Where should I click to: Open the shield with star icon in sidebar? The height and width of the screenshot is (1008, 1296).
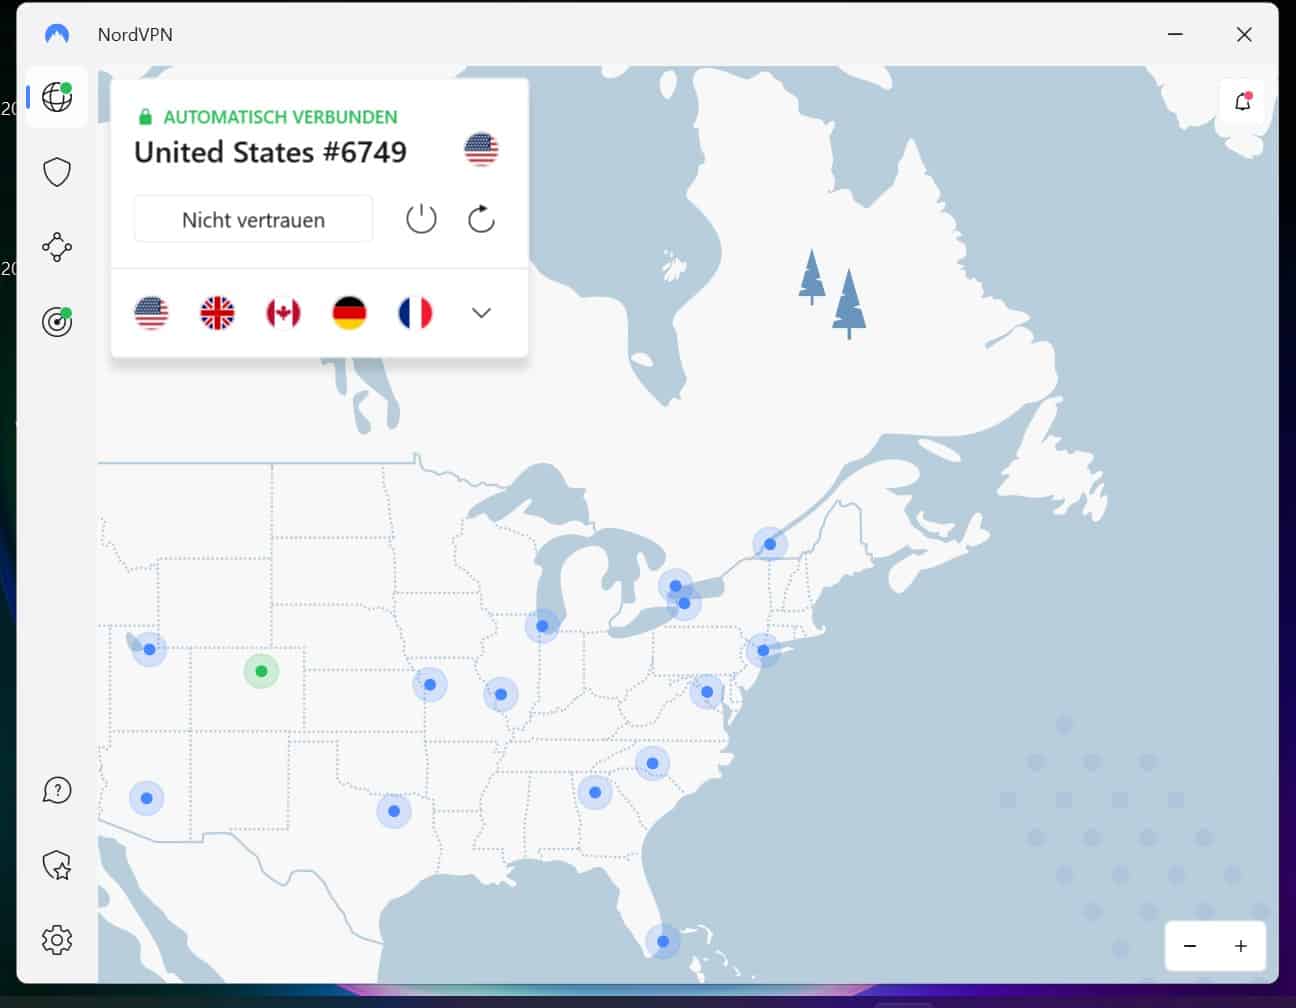(x=57, y=865)
